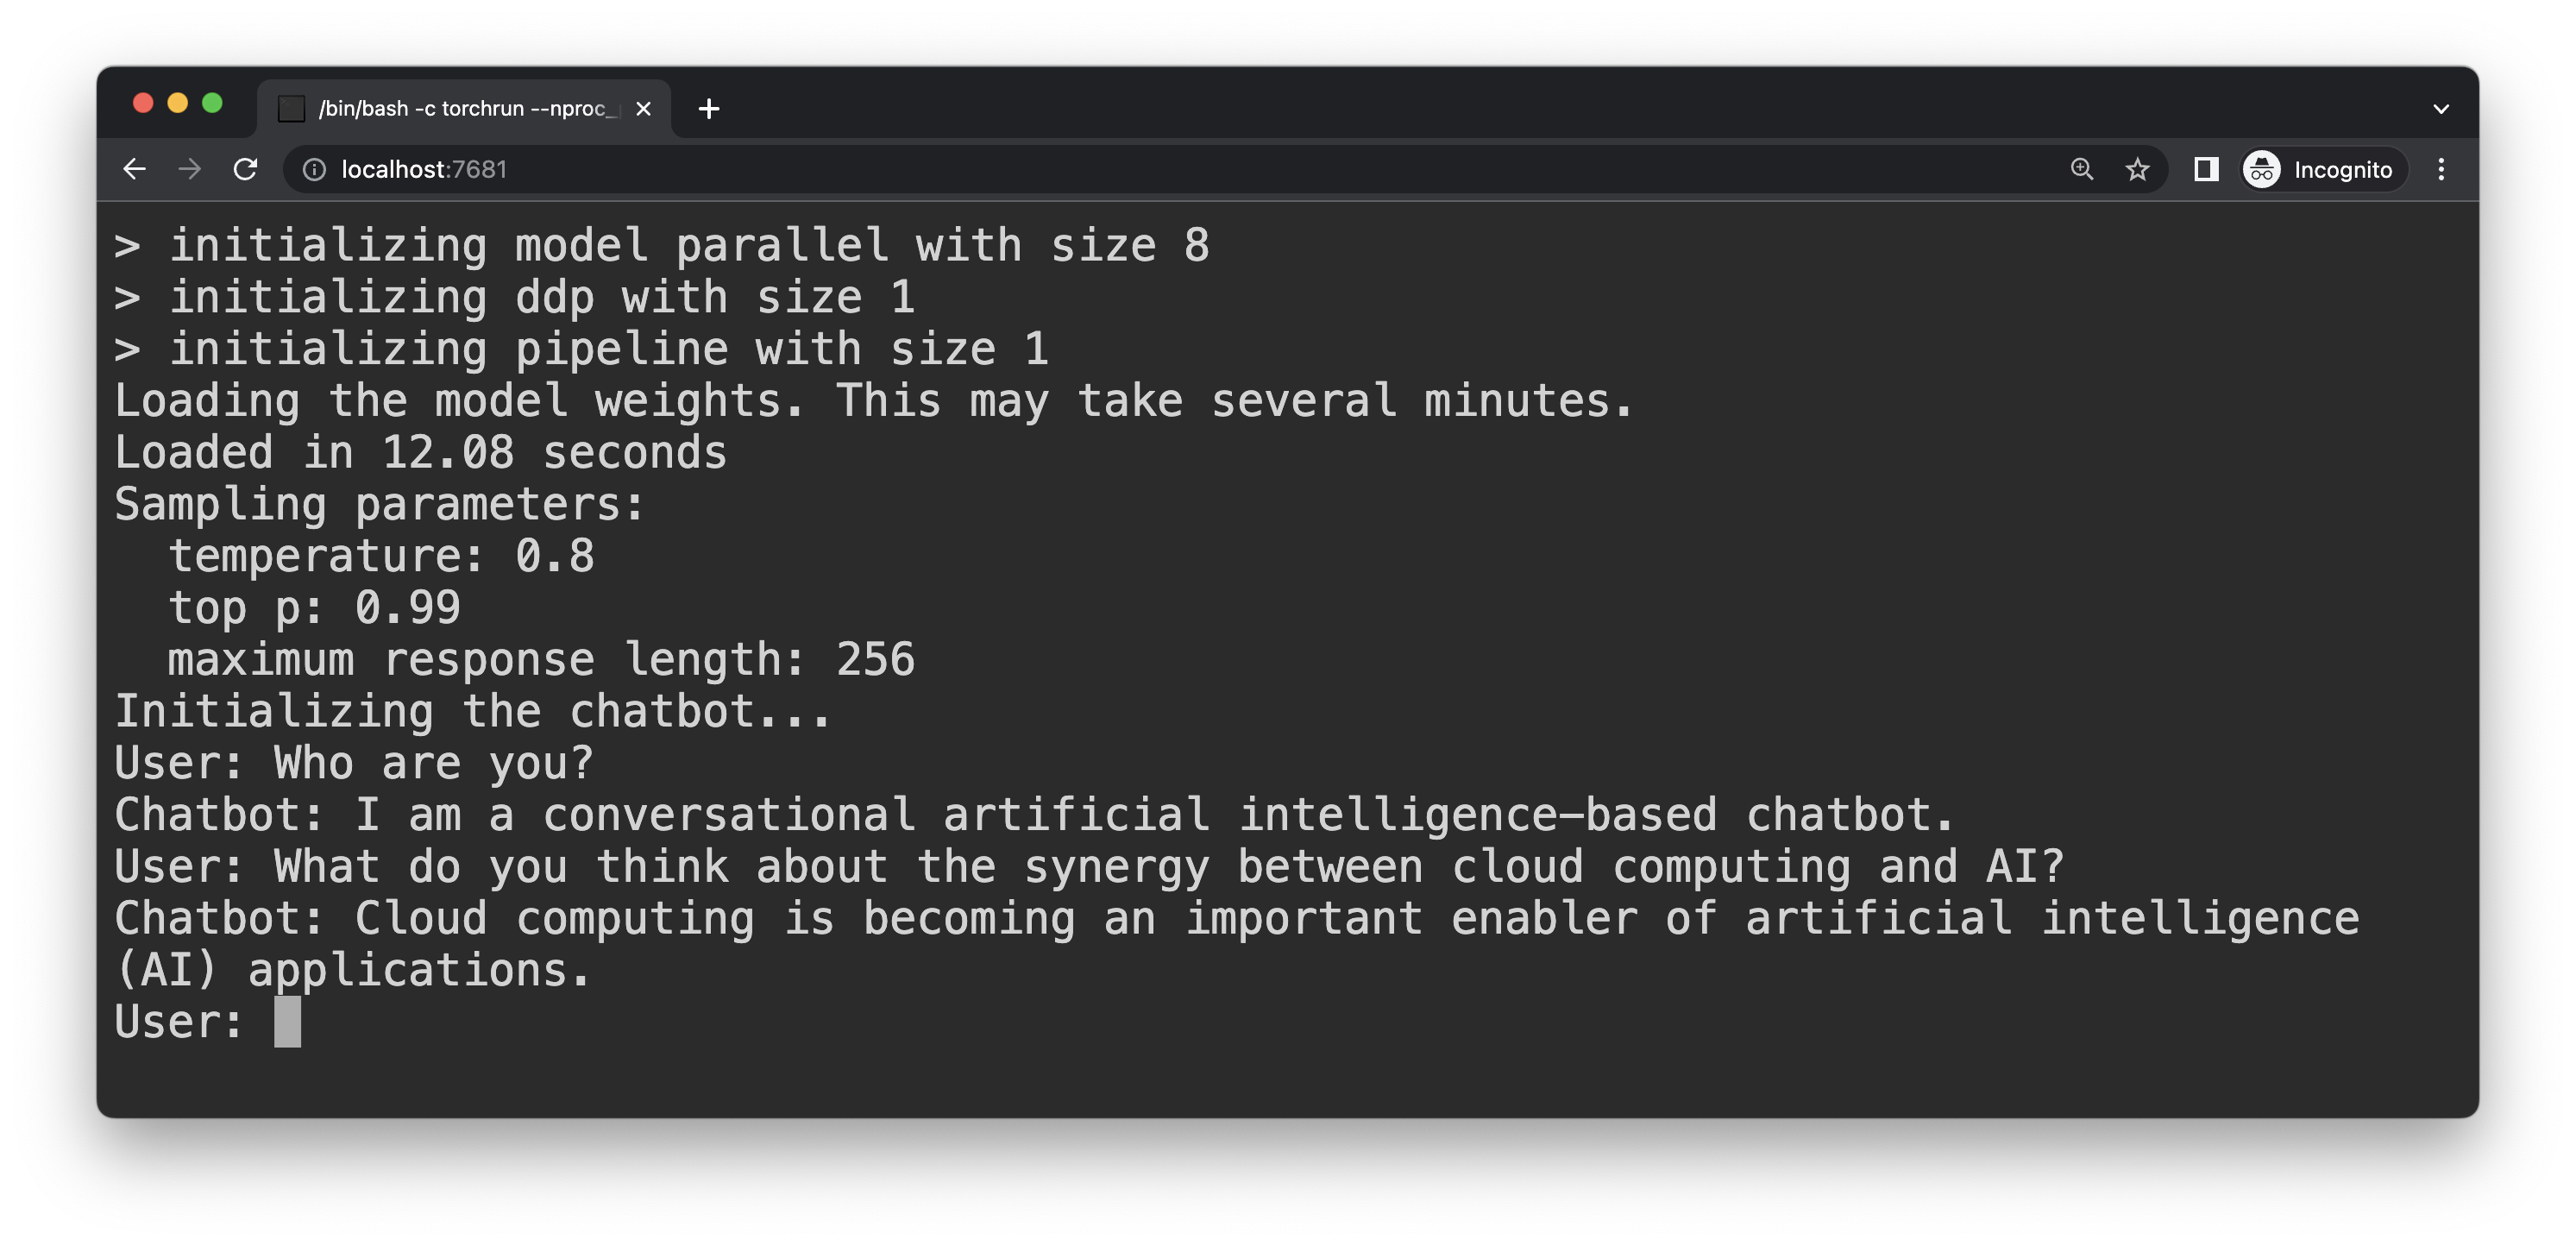The height and width of the screenshot is (1246, 2576).
Task: Toggle the browser side panel
Action: [2205, 169]
